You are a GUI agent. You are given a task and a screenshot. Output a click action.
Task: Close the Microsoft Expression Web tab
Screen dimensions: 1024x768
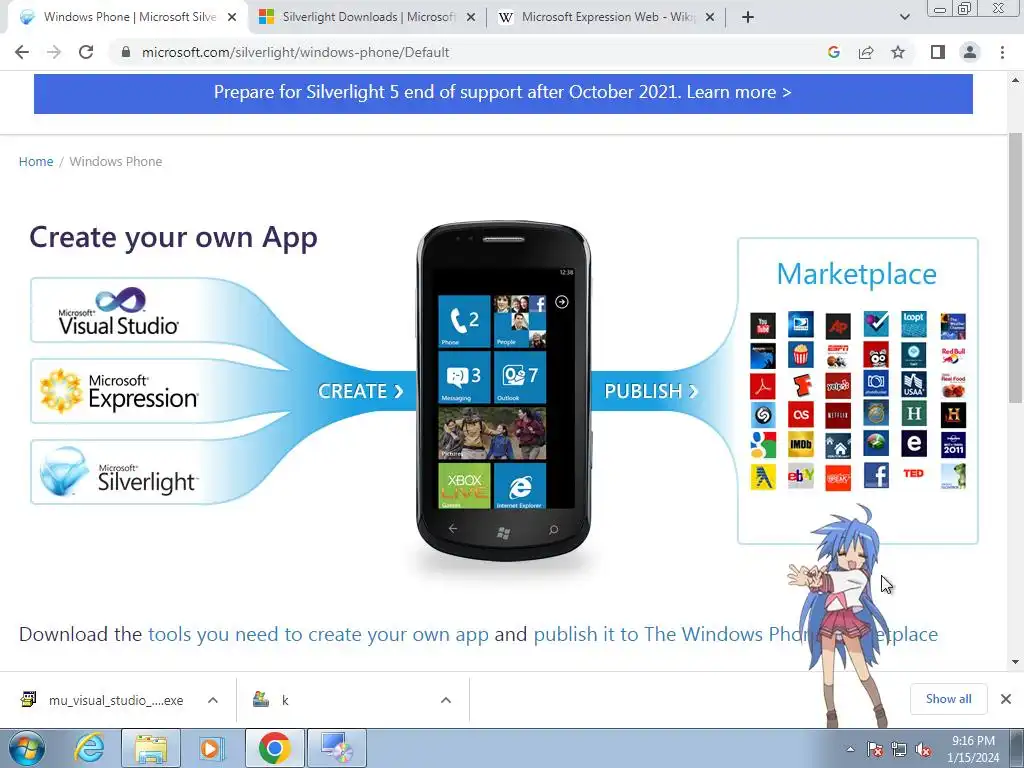(710, 18)
